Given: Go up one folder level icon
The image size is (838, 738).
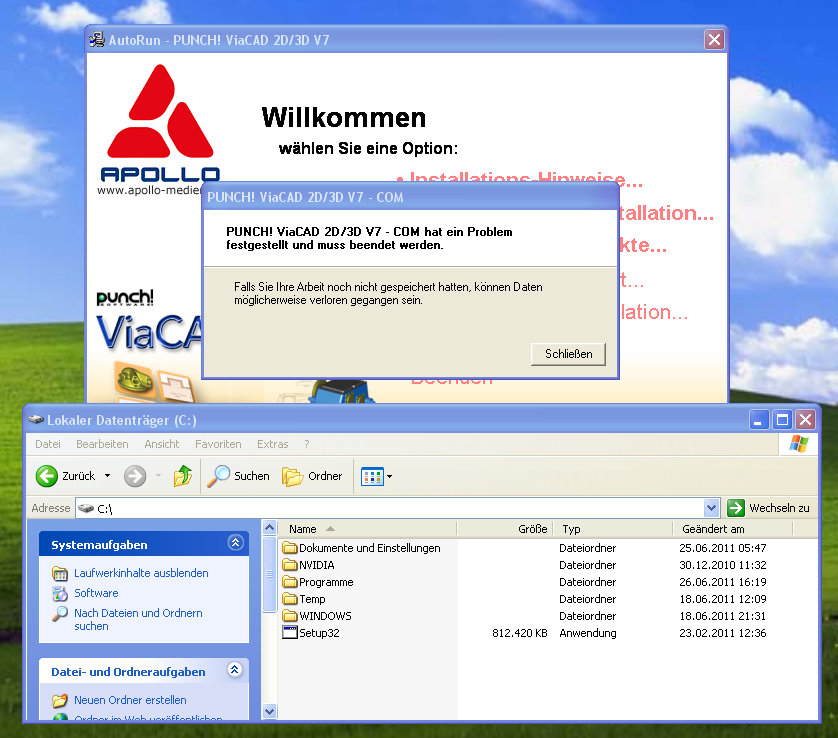Looking at the screenshot, I should point(183,476).
